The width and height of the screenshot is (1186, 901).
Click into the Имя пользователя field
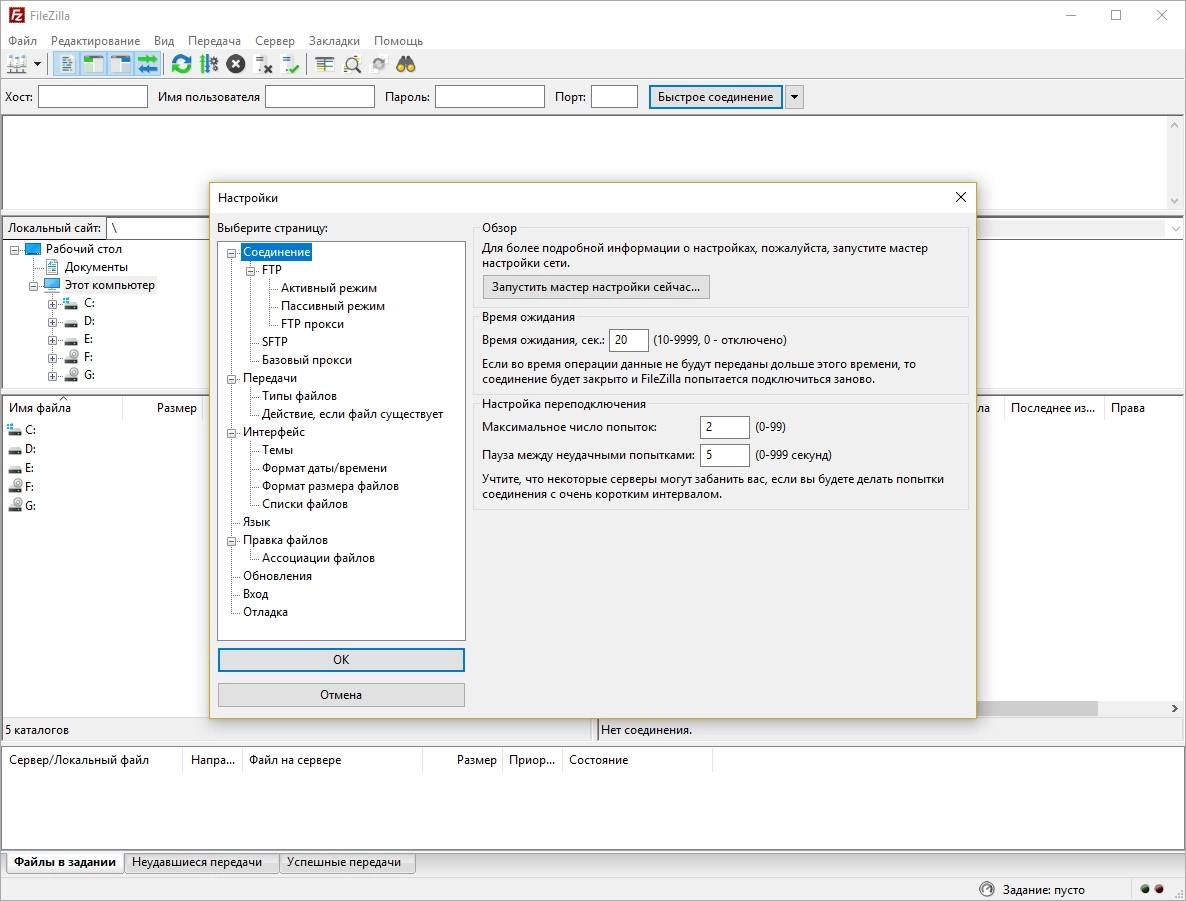320,97
